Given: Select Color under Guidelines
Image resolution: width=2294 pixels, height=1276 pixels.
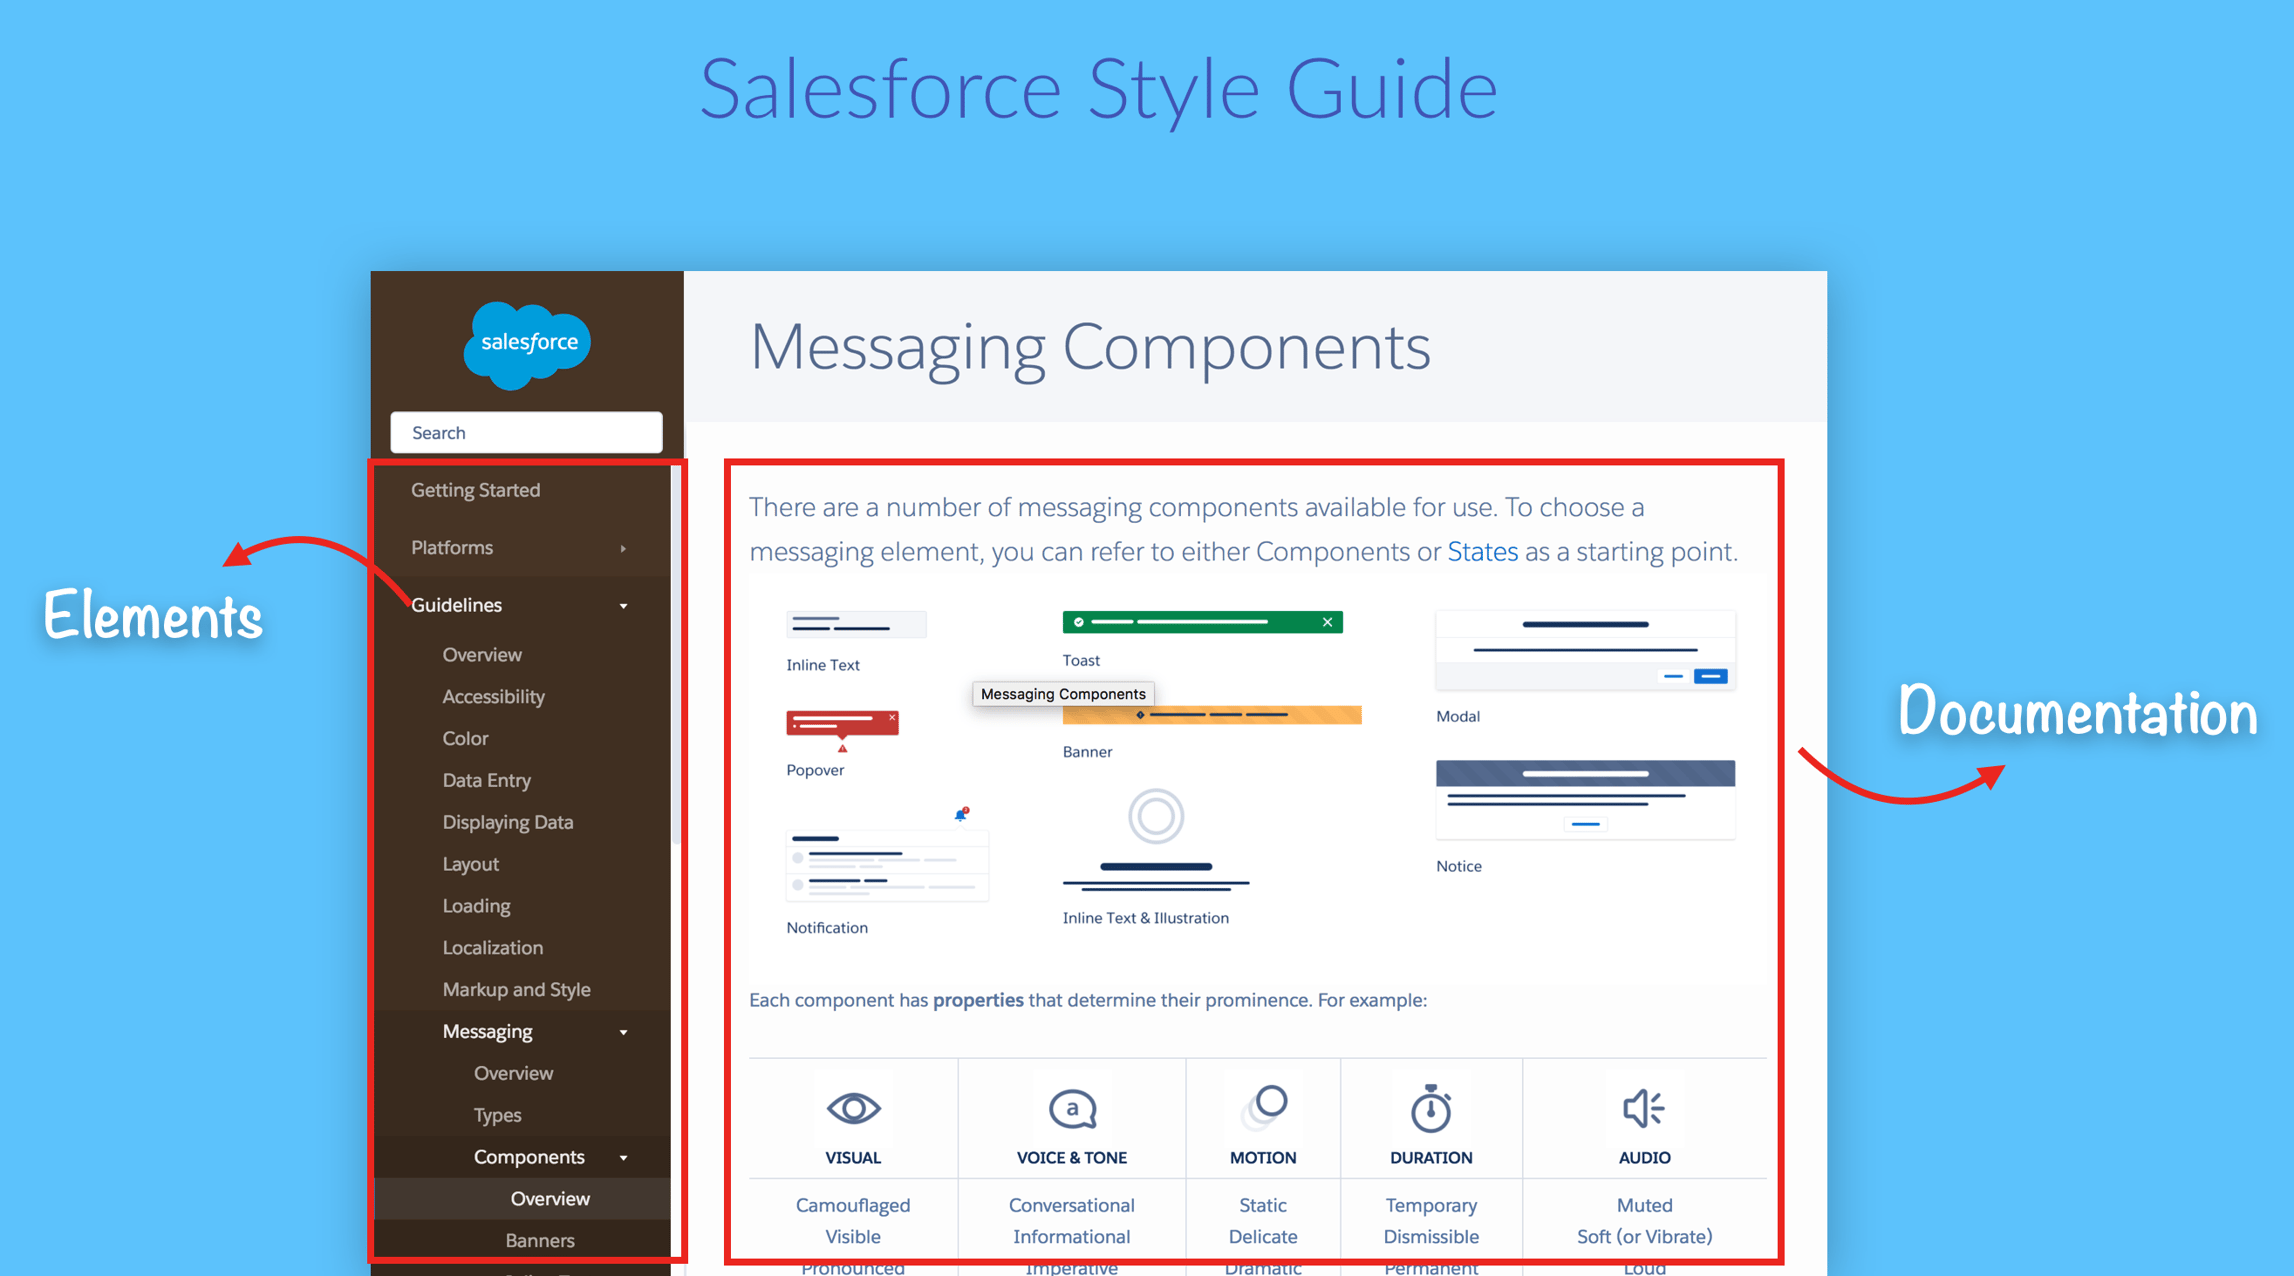Looking at the screenshot, I should [x=466, y=738].
